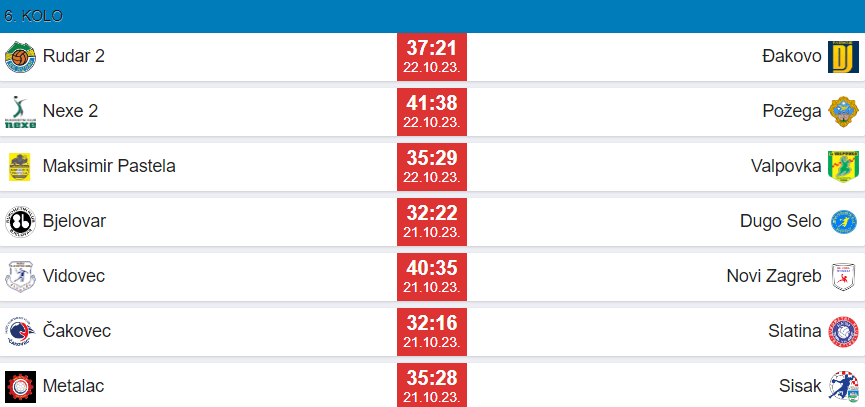Open the 41:38 match score box

click(432, 111)
